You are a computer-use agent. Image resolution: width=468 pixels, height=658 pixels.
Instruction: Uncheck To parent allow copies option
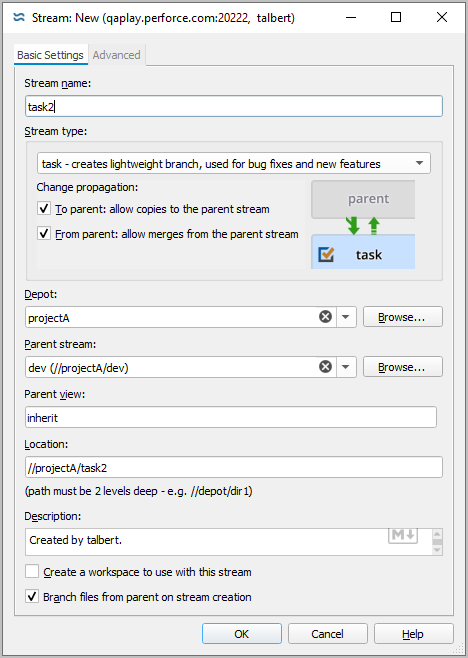tap(44, 209)
